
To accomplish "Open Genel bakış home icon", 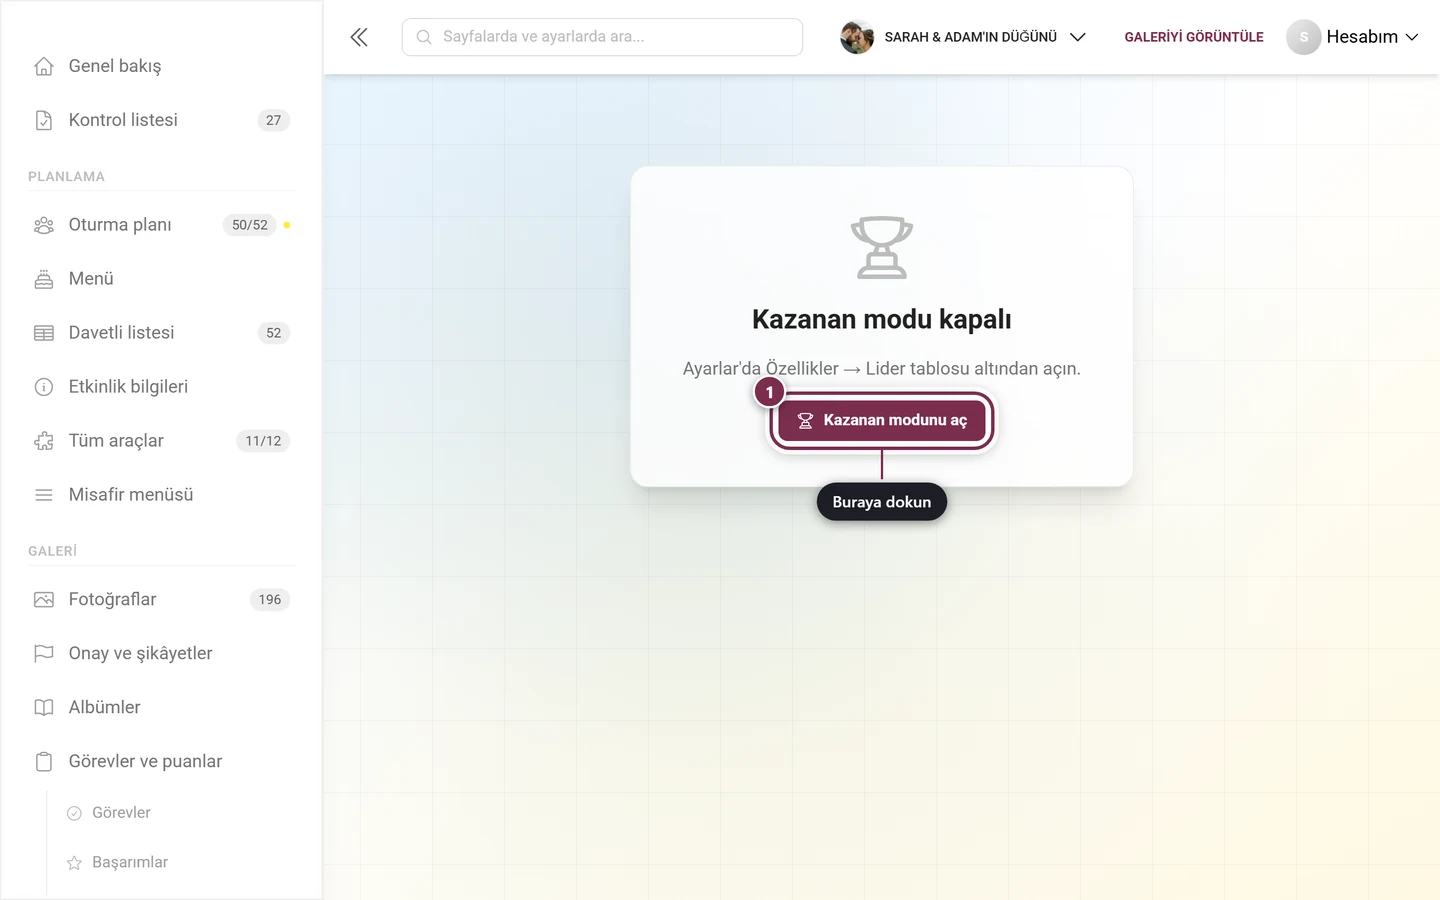I will [44, 66].
